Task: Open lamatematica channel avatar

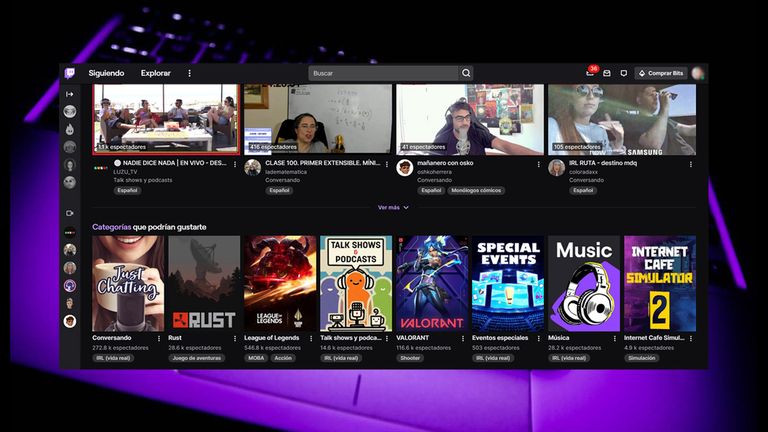Action: [253, 168]
